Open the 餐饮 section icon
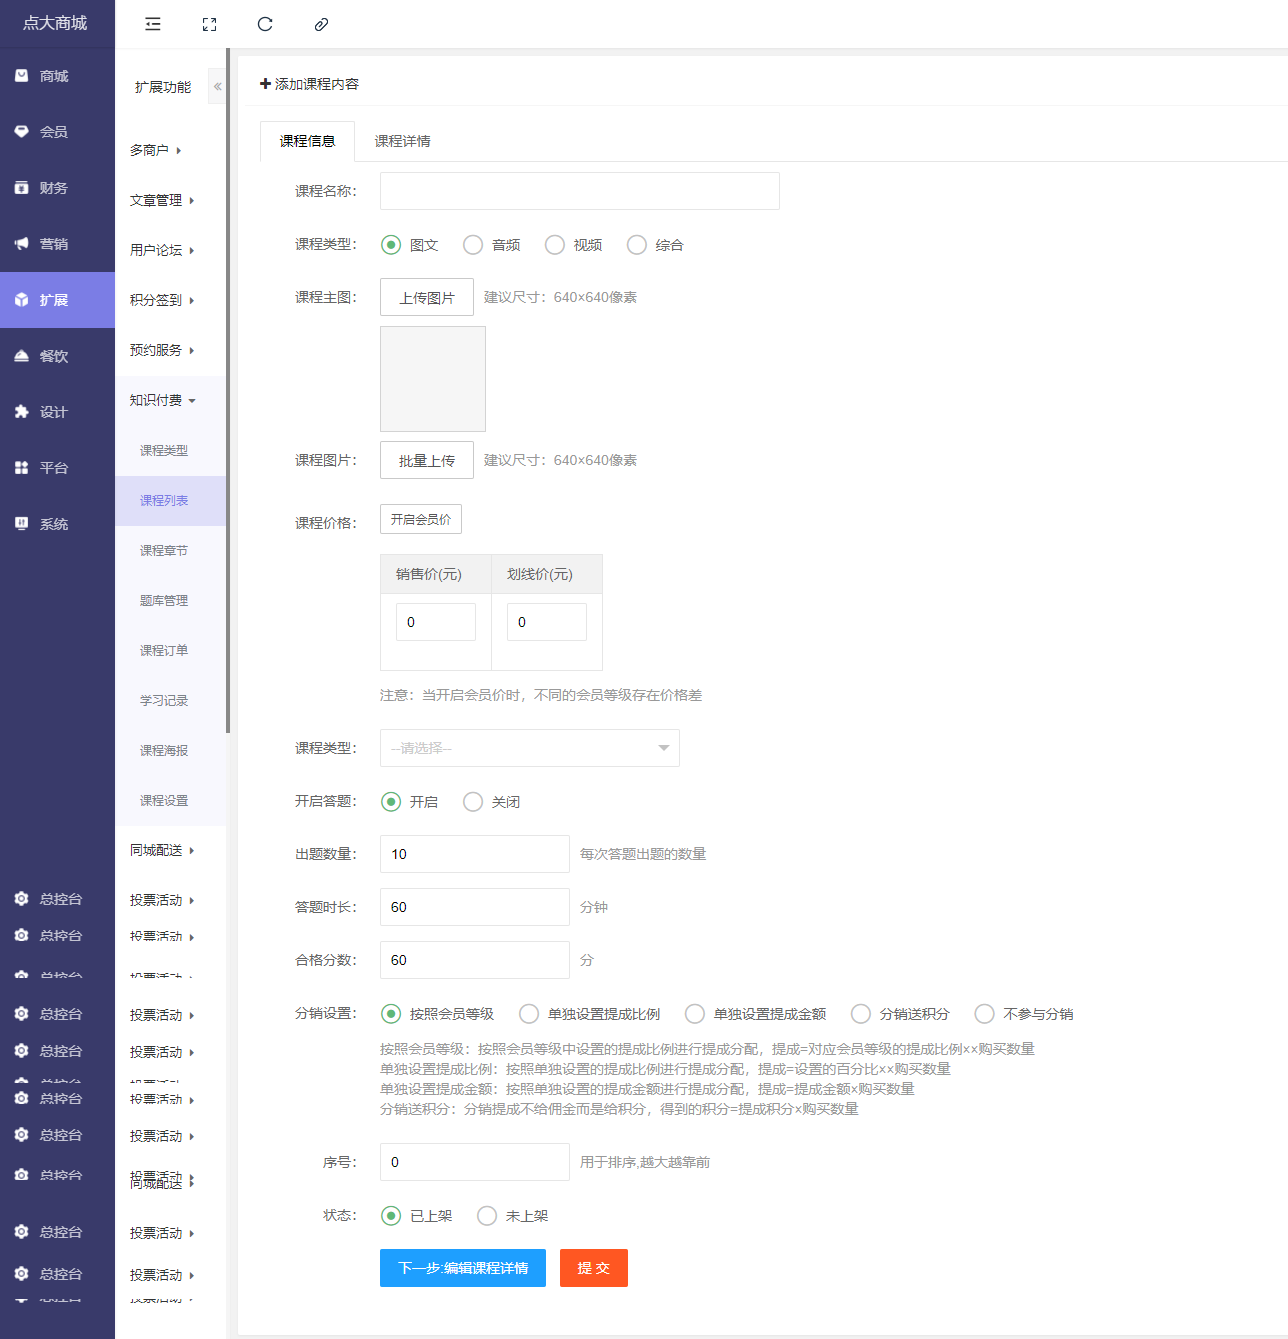This screenshot has height=1339, width=1288. (x=22, y=356)
